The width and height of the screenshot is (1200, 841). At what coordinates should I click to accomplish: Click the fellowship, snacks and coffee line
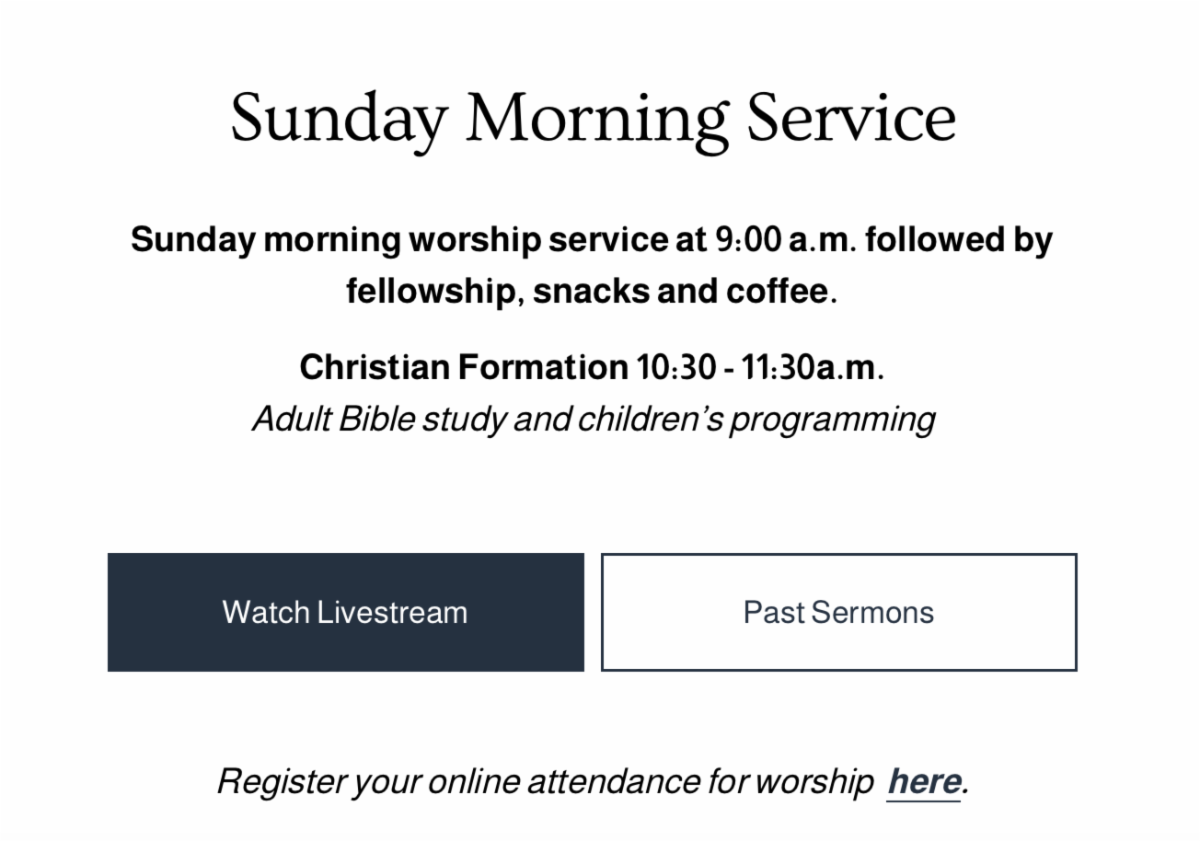[x=591, y=292]
